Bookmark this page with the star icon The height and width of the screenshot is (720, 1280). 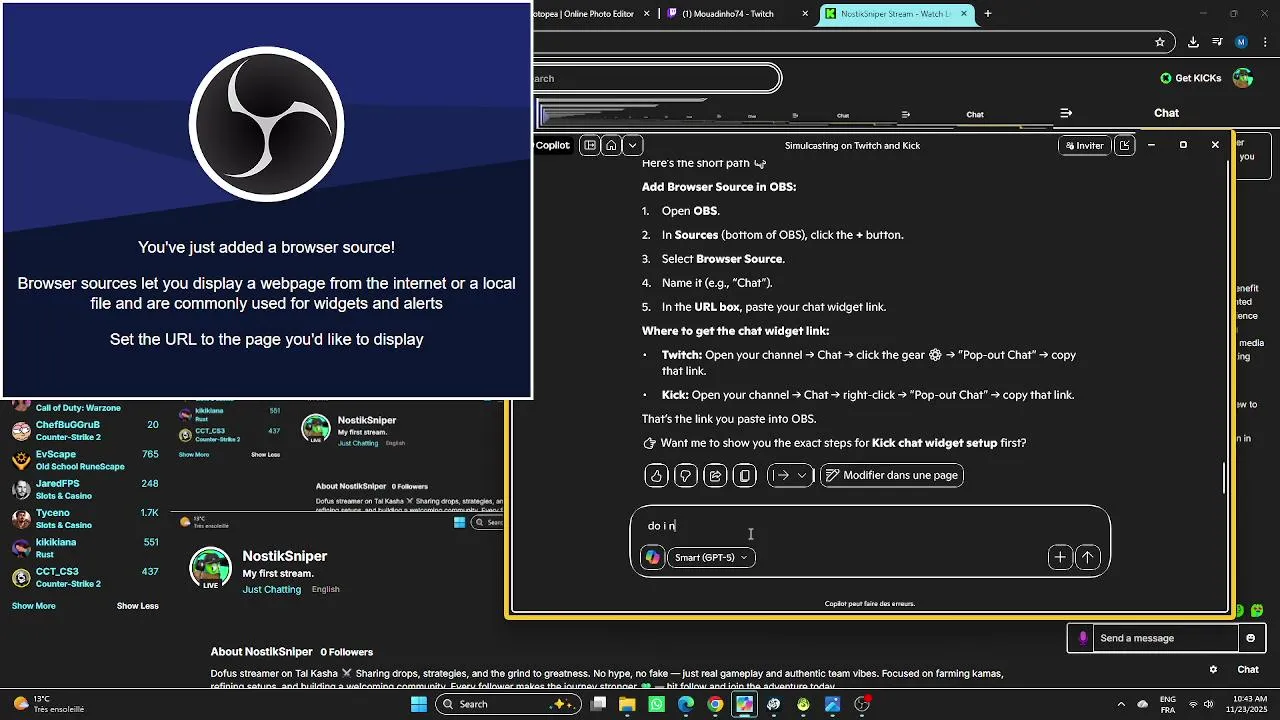click(1160, 42)
